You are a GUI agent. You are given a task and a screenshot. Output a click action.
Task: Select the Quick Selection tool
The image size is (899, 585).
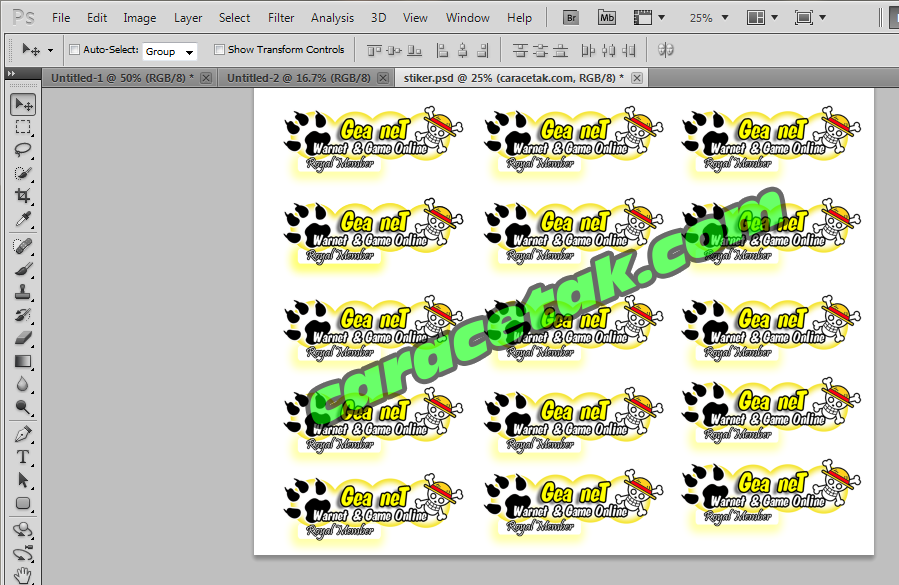23,173
